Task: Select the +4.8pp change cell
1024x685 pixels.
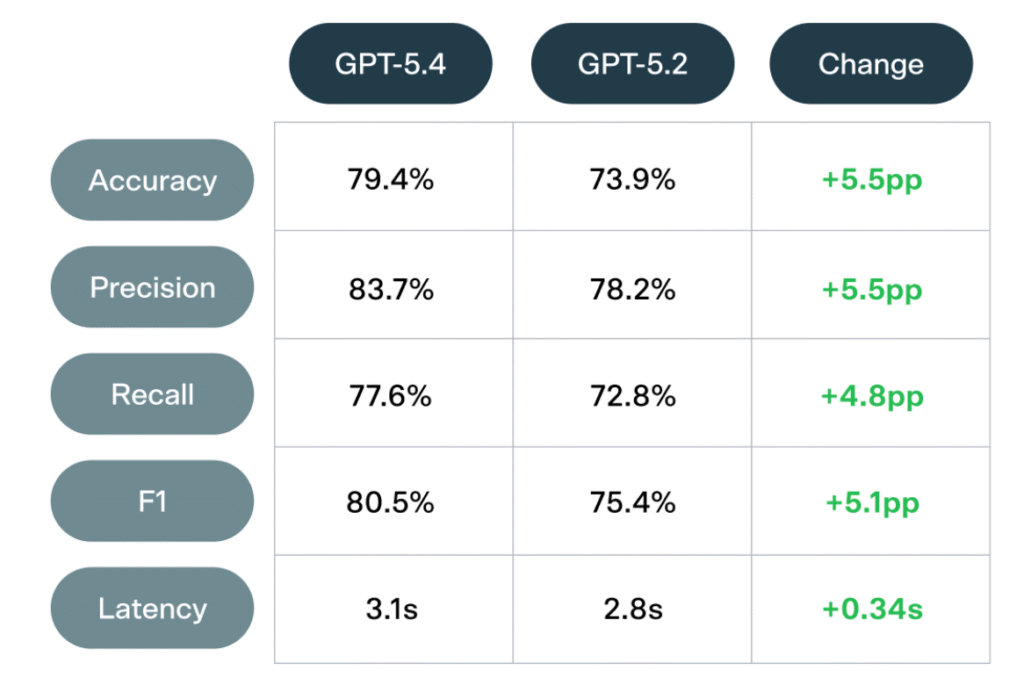Action: point(872,396)
